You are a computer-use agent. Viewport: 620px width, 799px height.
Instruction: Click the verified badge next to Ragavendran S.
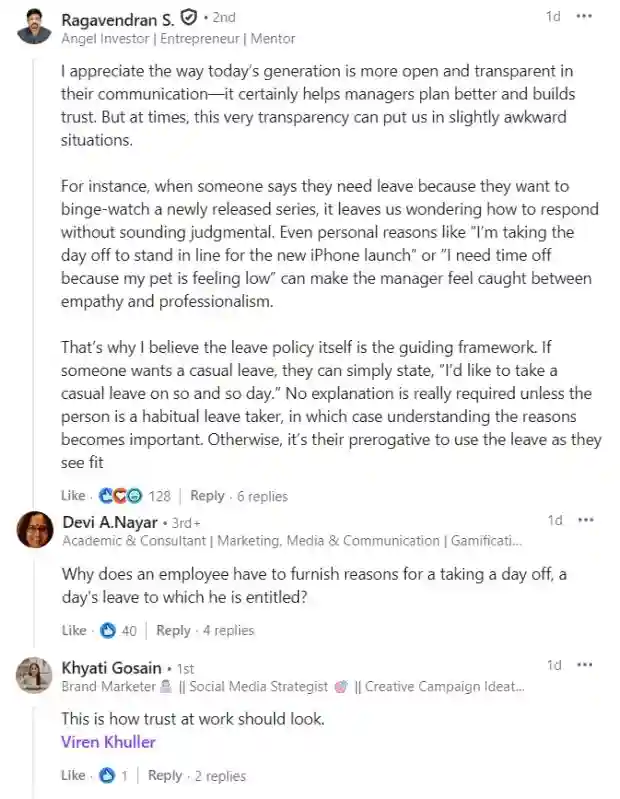coord(187,18)
